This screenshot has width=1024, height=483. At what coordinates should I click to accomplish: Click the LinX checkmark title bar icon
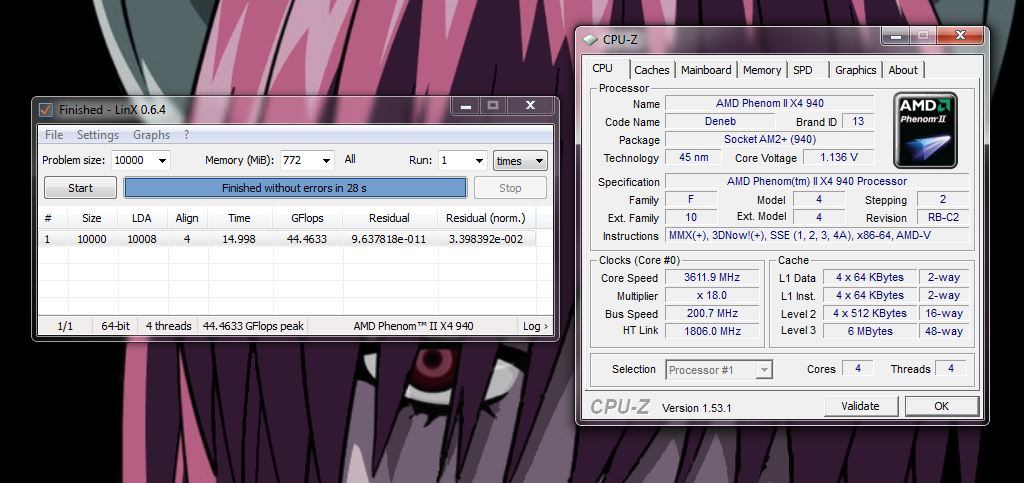click(46, 110)
